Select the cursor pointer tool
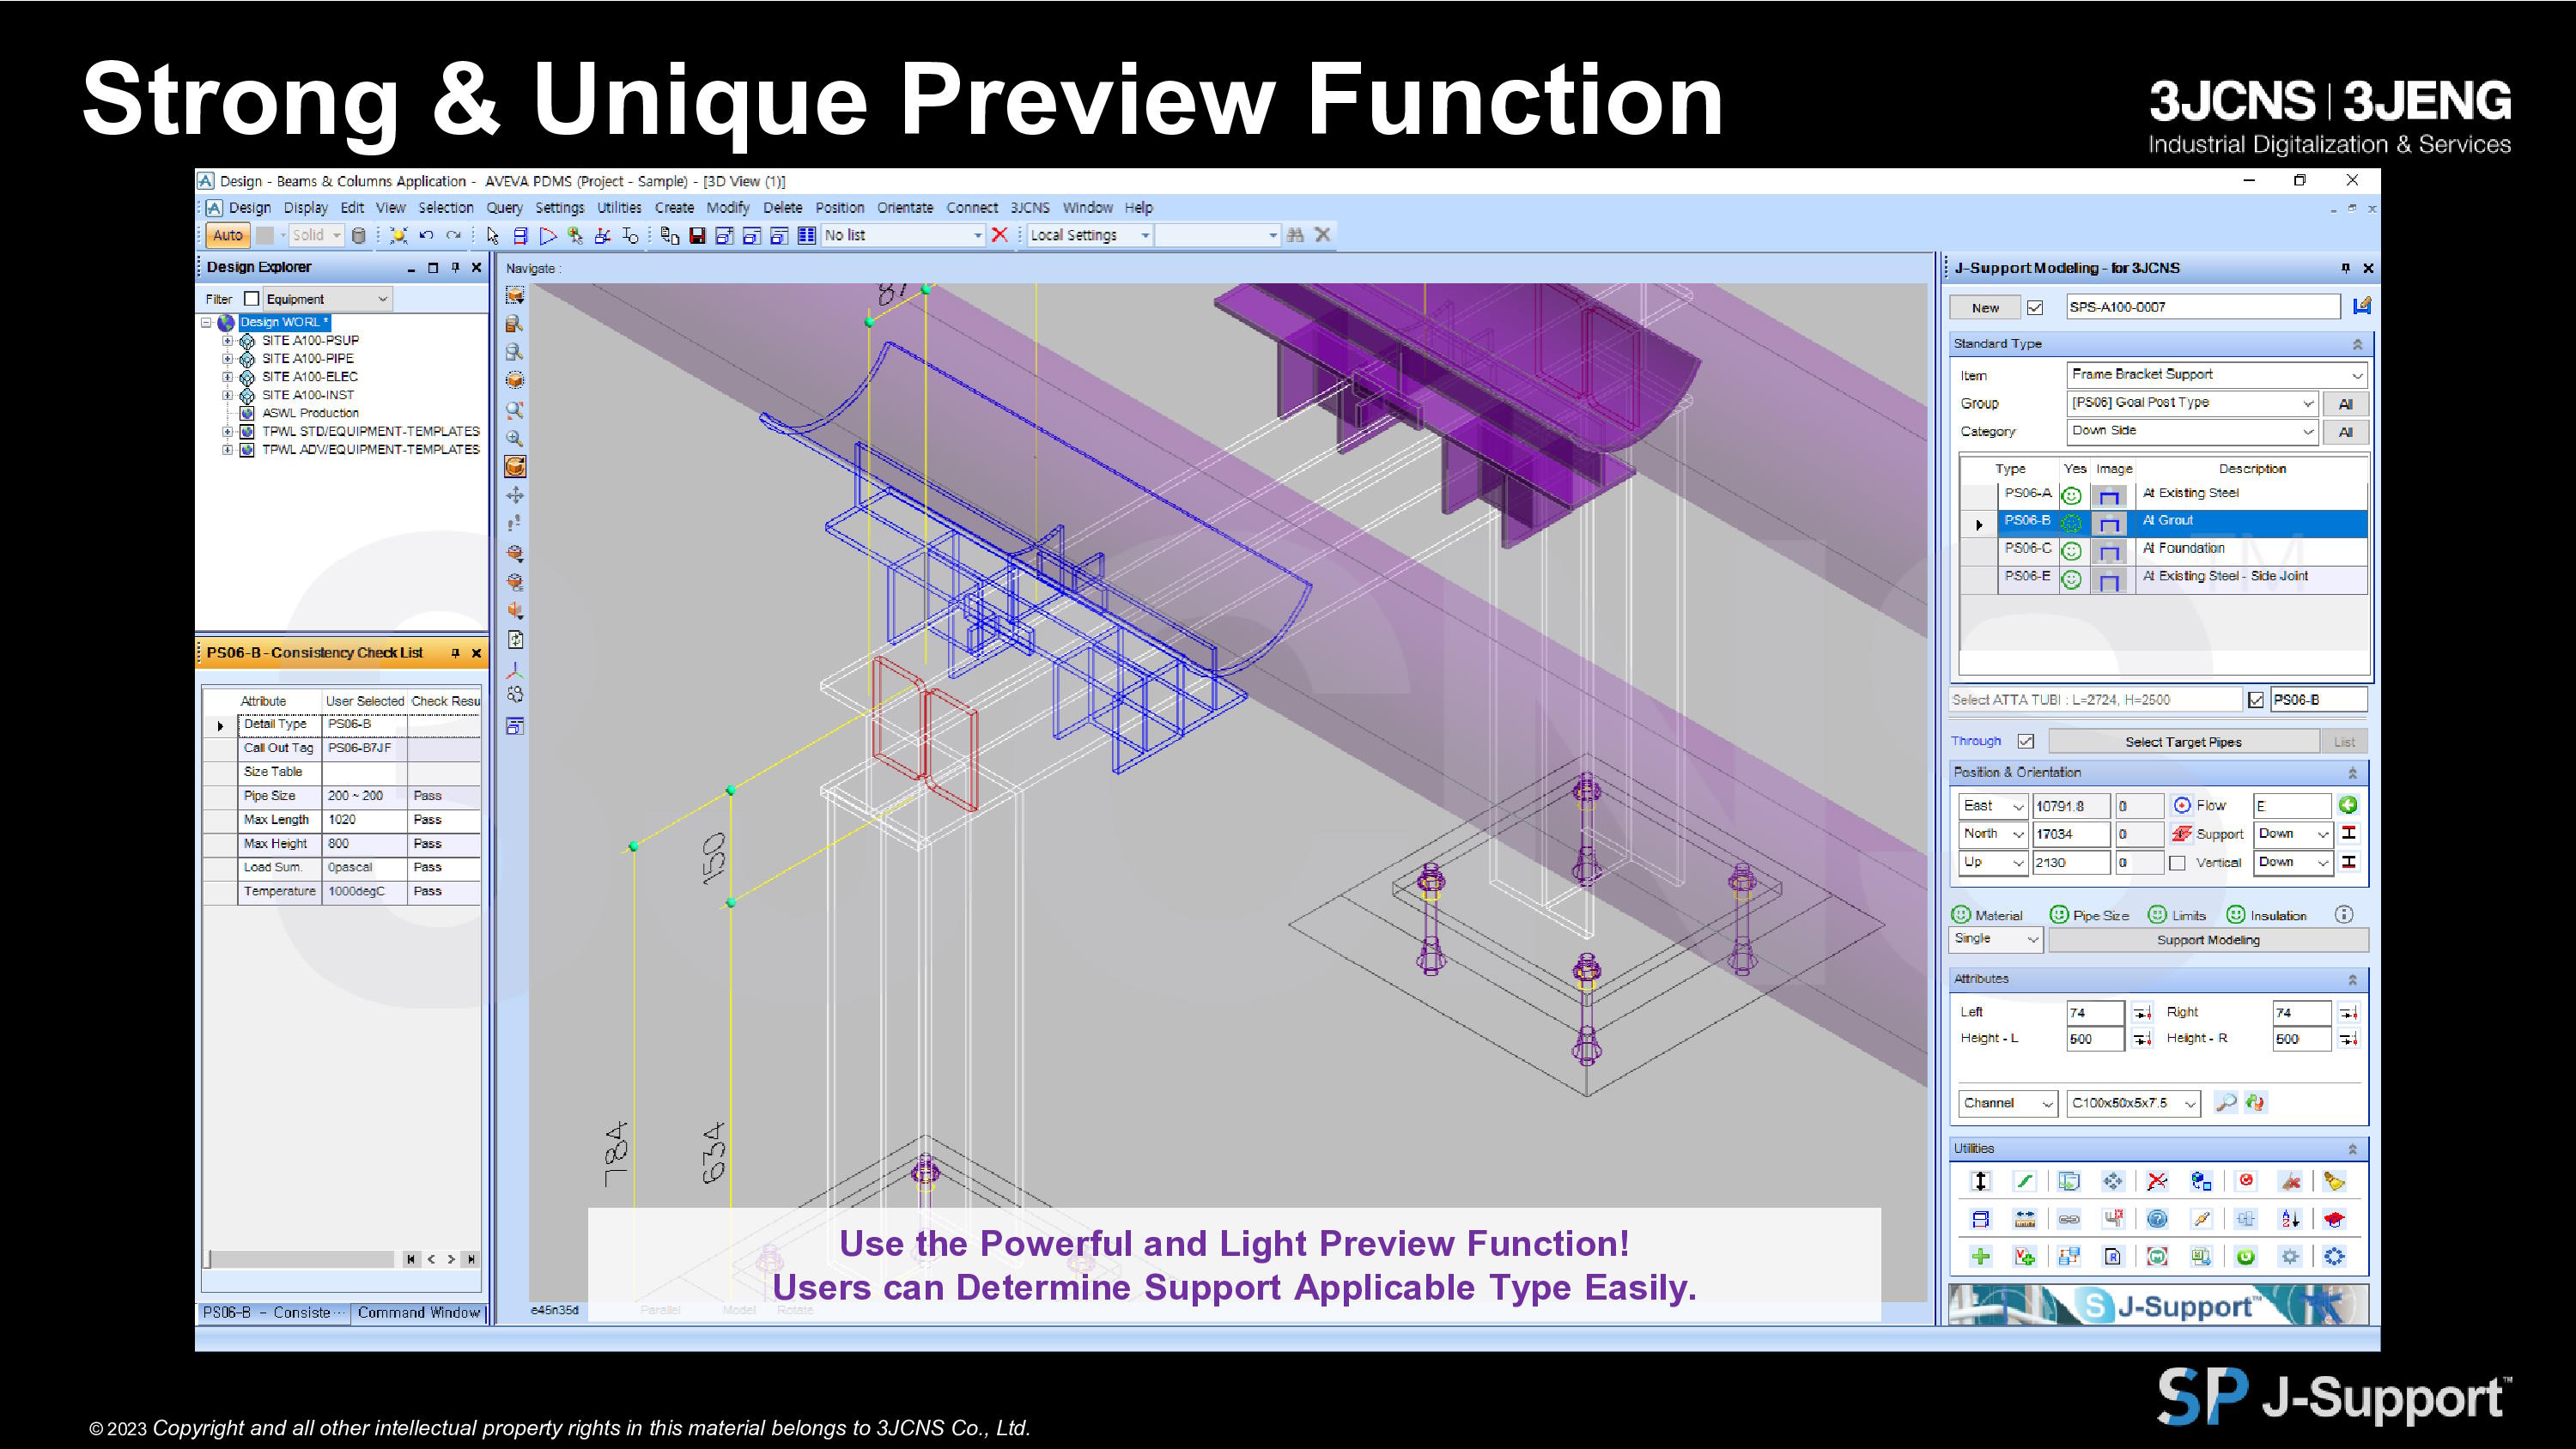Image resolution: width=2576 pixels, height=1449 pixels. (x=492, y=236)
